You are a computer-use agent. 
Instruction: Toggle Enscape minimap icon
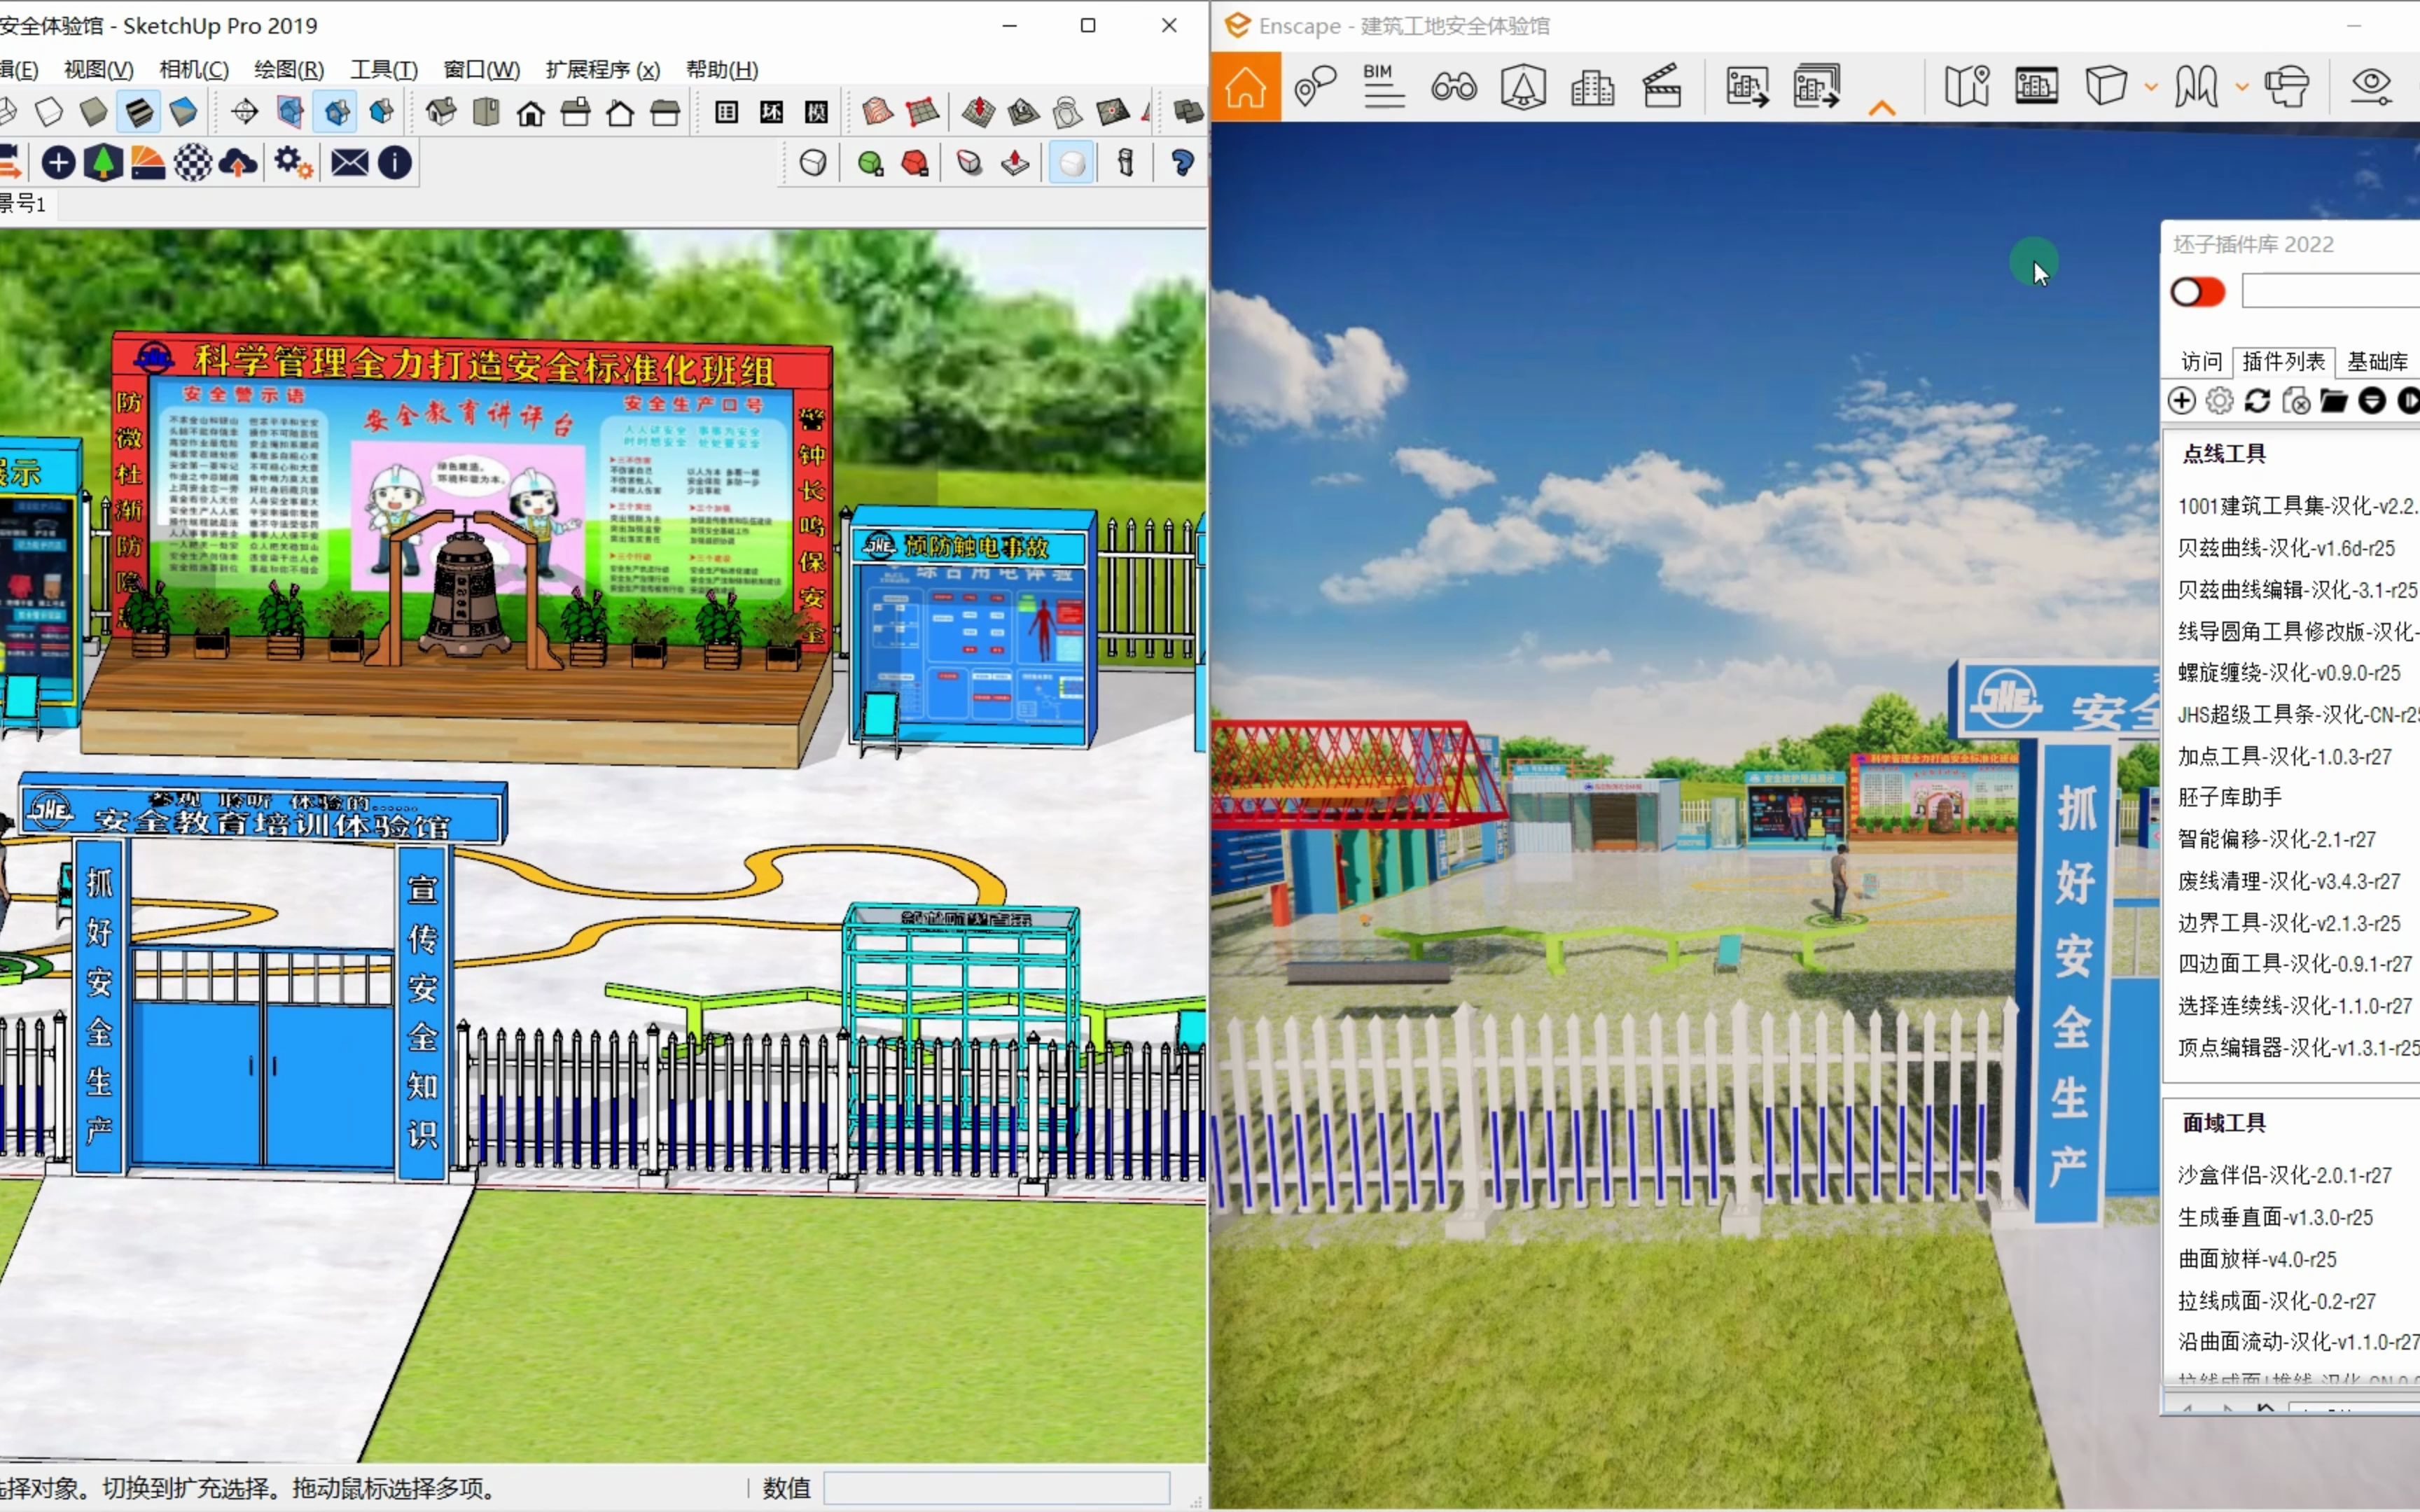tap(1966, 87)
